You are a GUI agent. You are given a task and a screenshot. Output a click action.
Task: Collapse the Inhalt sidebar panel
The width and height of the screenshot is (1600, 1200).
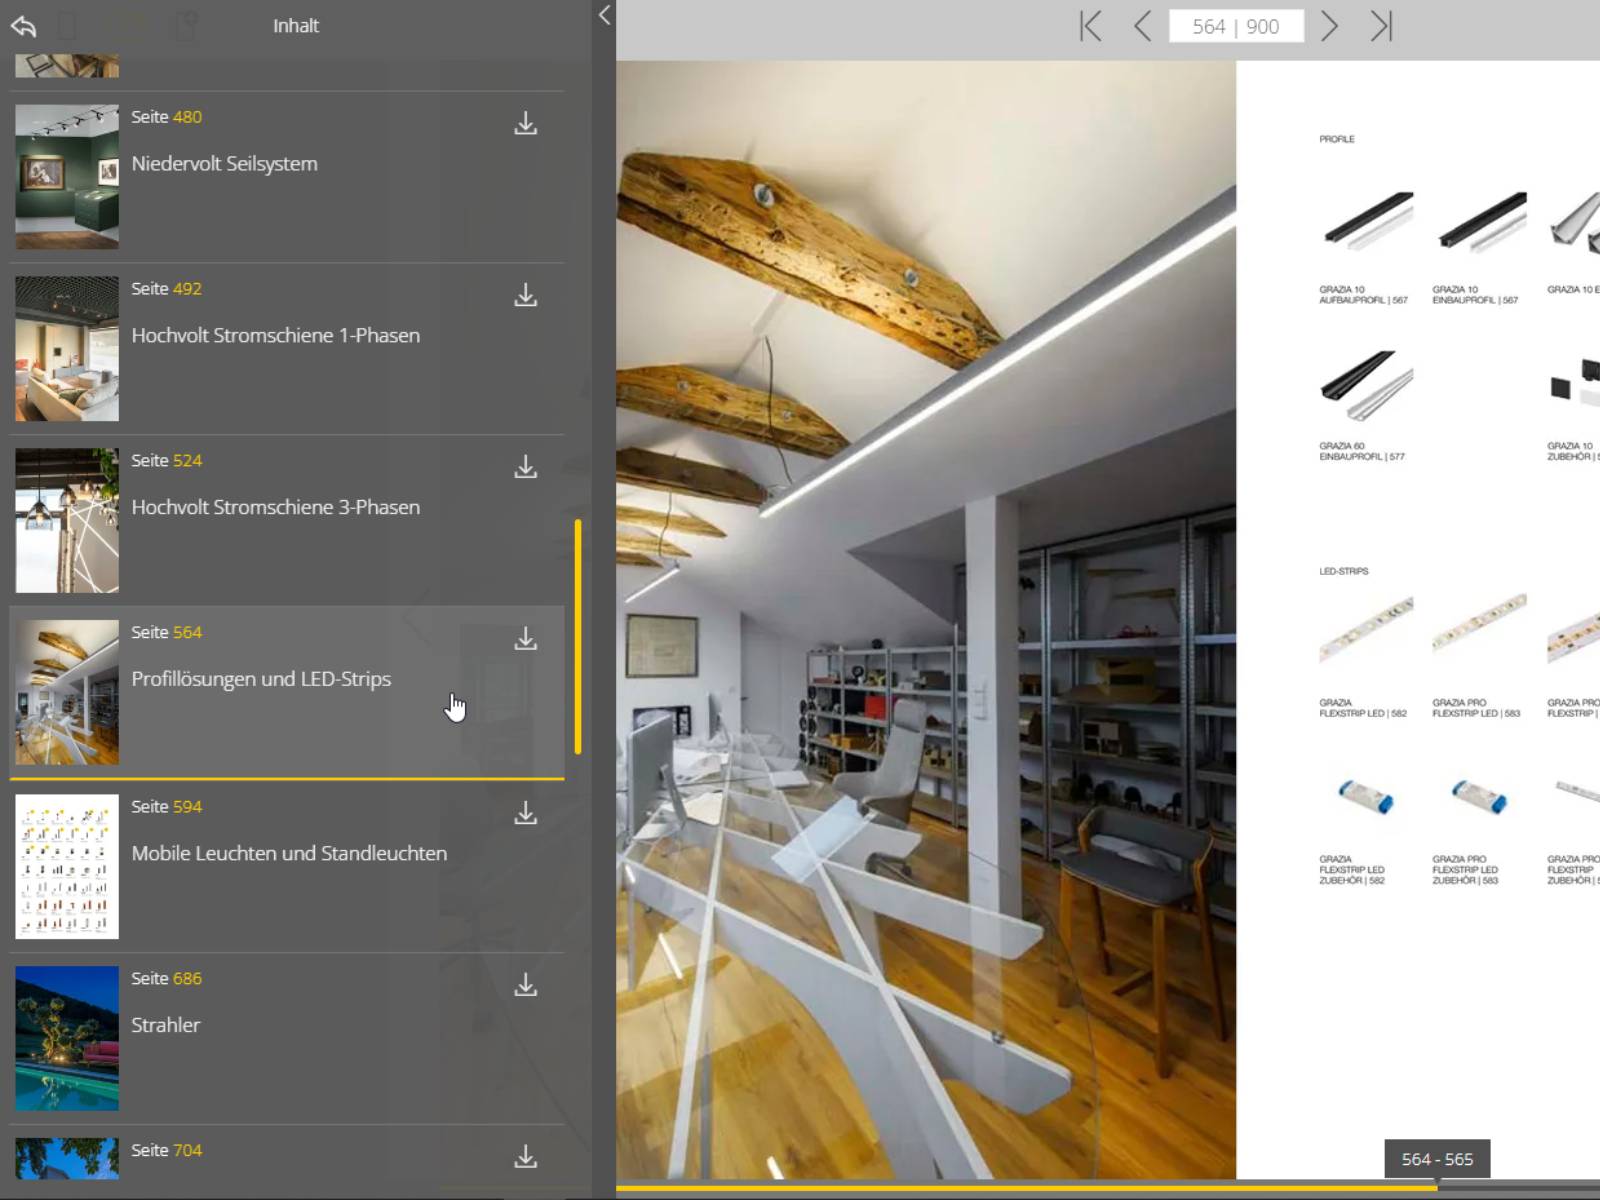tap(604, 15)
